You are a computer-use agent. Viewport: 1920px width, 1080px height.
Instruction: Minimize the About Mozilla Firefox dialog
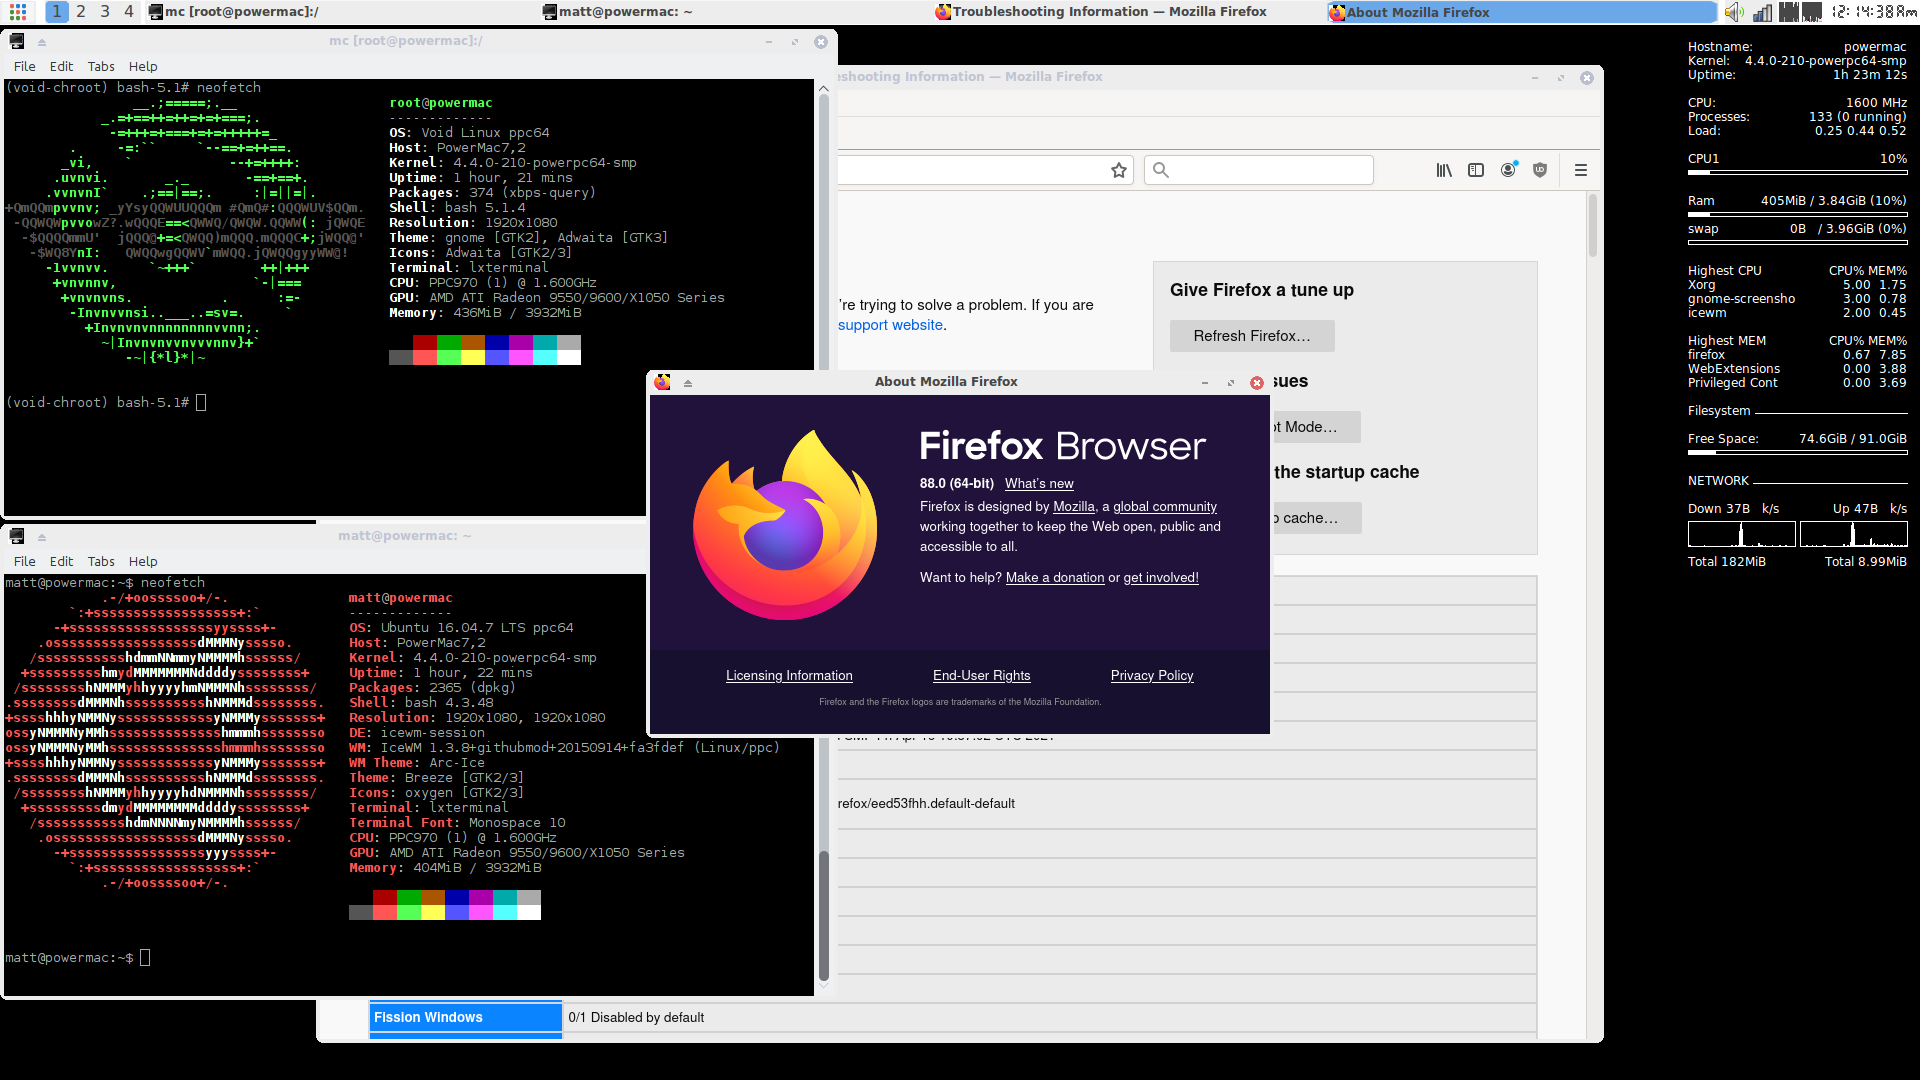coord(1205,383)
